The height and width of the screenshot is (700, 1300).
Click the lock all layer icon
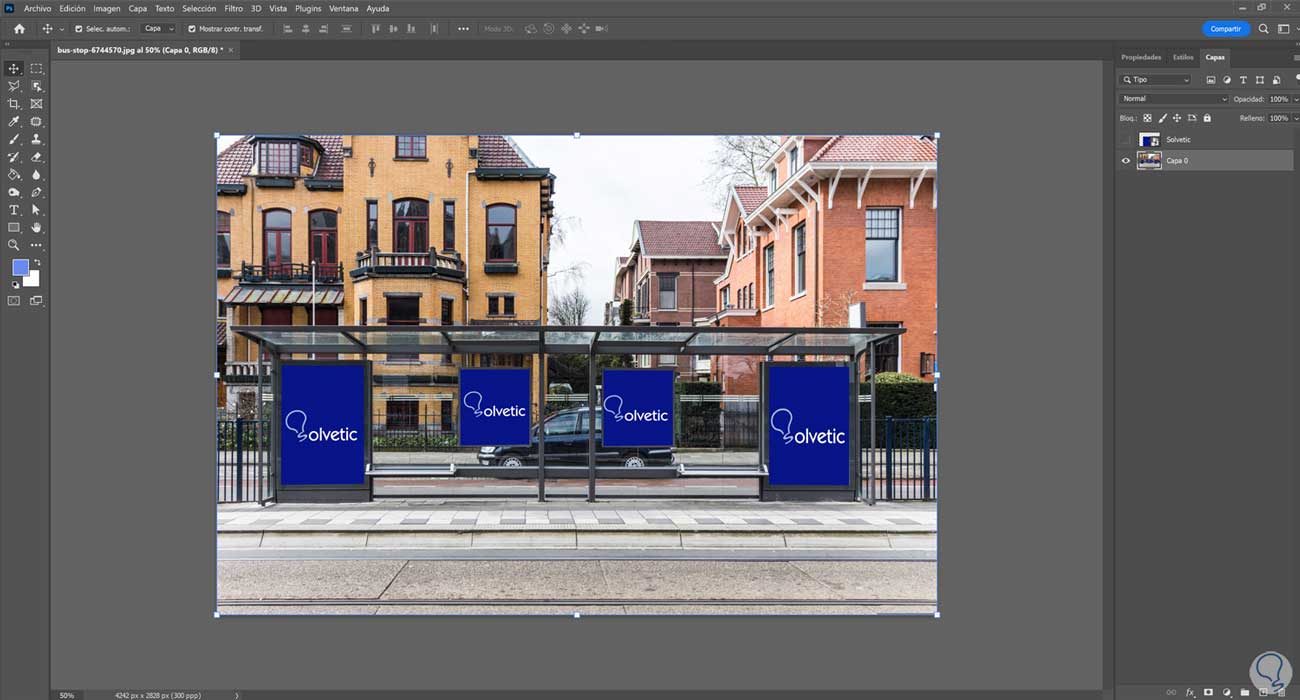[x=1207, y=118]
